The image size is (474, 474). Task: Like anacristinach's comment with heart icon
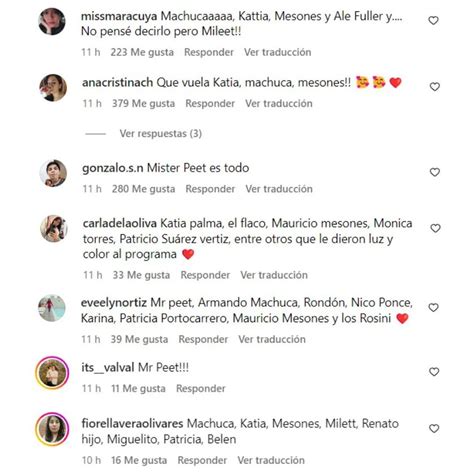pyautogui.click(x=434, y=87)
